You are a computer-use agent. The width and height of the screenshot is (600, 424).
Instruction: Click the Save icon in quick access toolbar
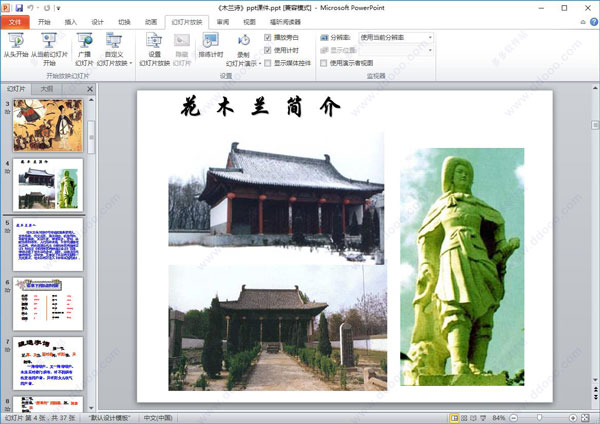[19, 8]
